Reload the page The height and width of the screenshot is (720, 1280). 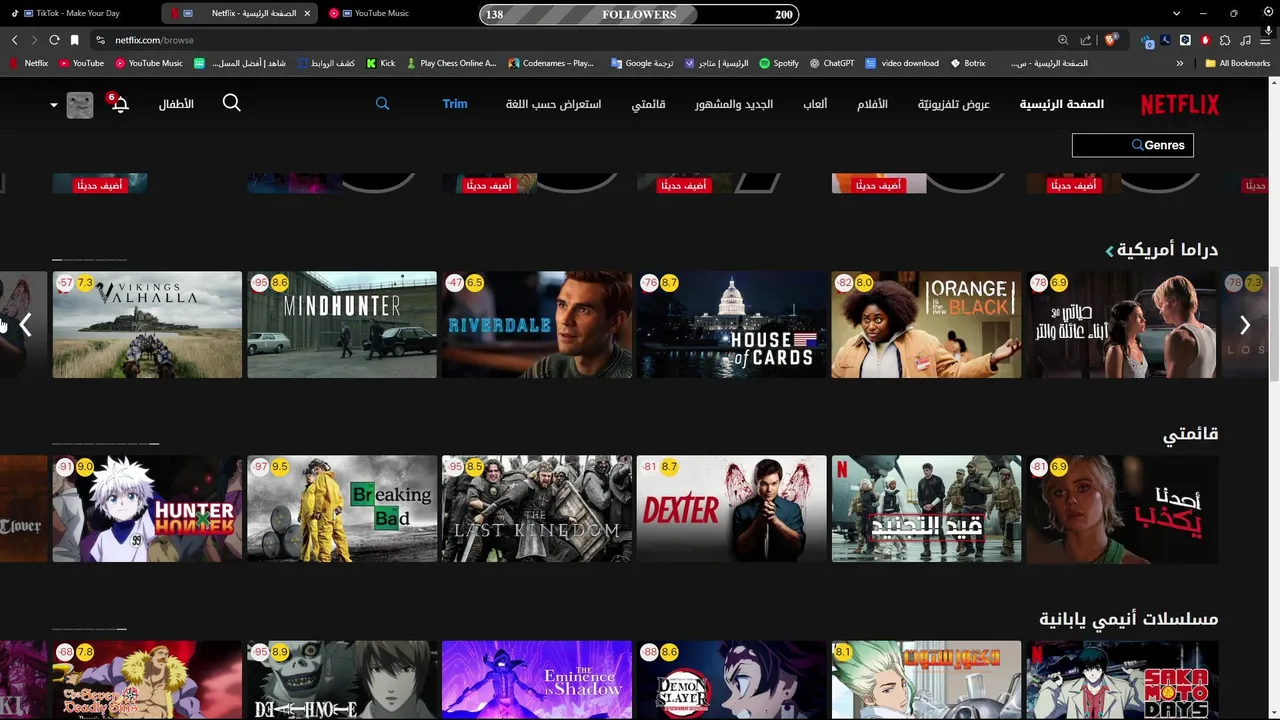tap(54, 40)
